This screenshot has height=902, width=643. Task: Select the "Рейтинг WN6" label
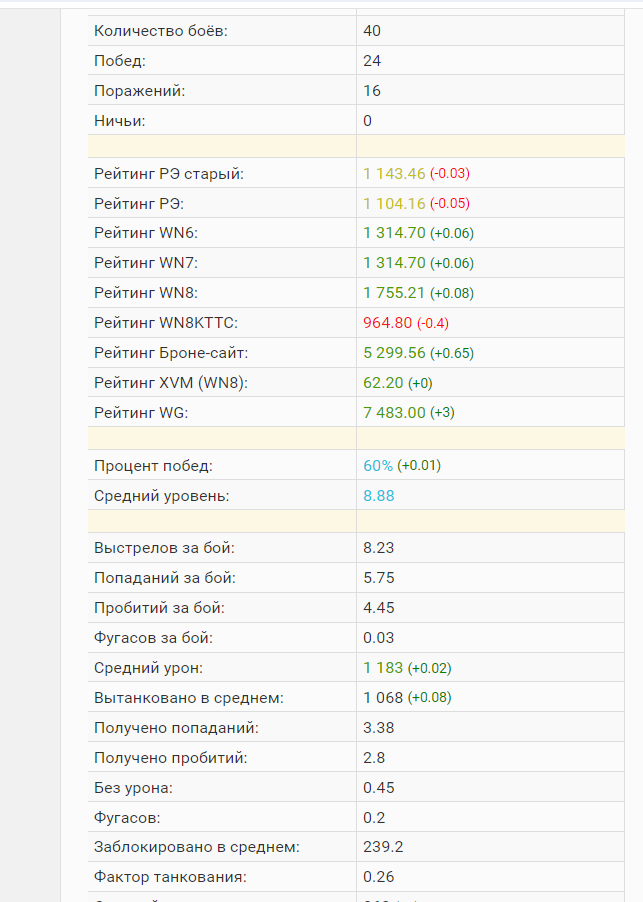point(145,233)
